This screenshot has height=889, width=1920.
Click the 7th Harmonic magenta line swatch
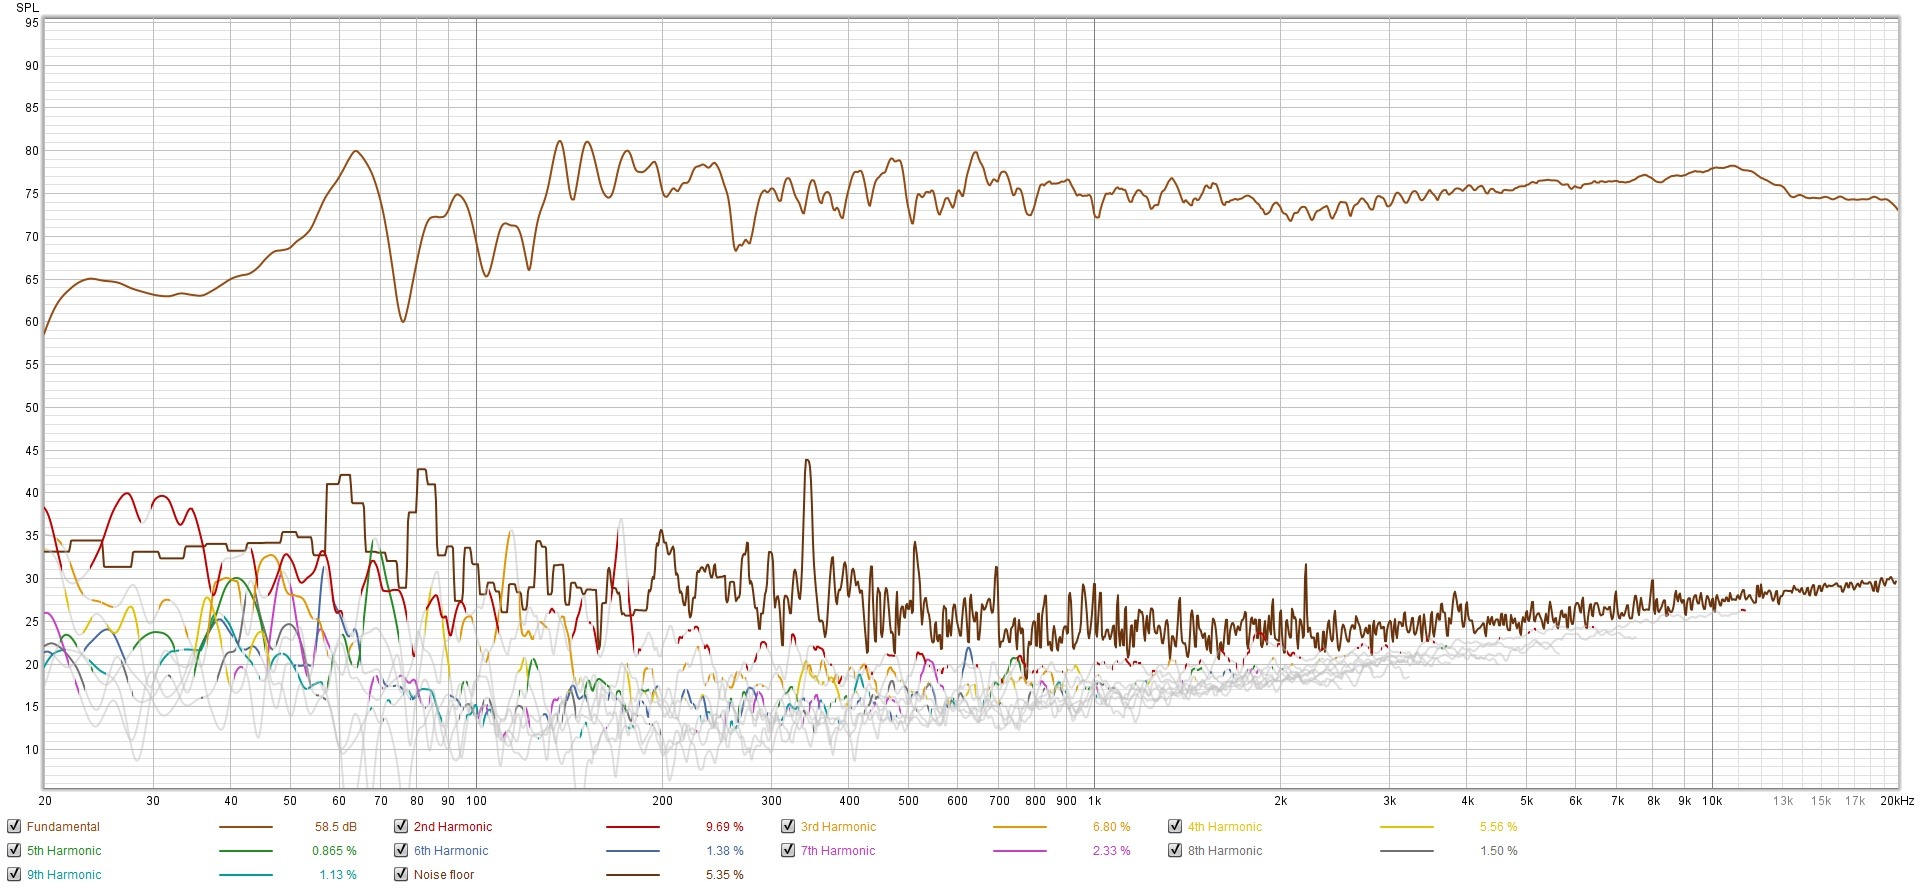[1019, 851]
